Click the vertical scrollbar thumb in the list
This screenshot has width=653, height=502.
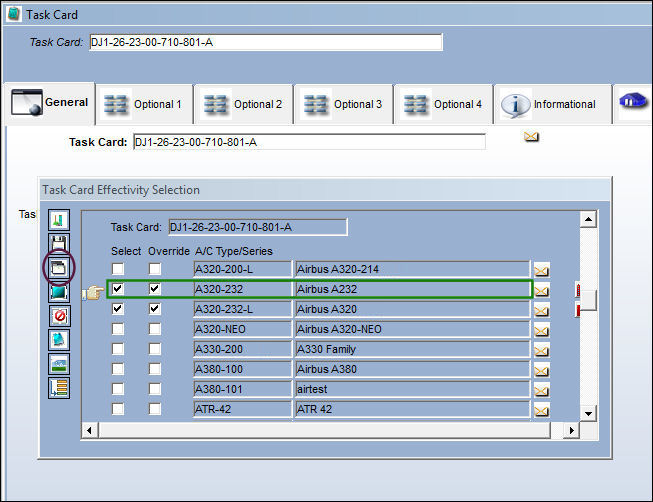(588, 300)
